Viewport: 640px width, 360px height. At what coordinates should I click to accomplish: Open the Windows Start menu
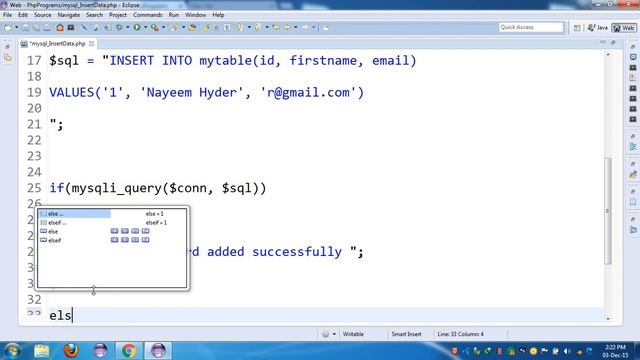tap(12, 351)
